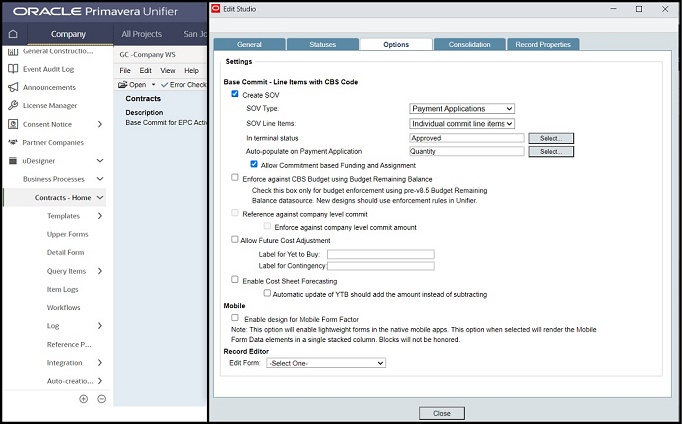Enable design for Mobile Form Factor

point(235,318)
